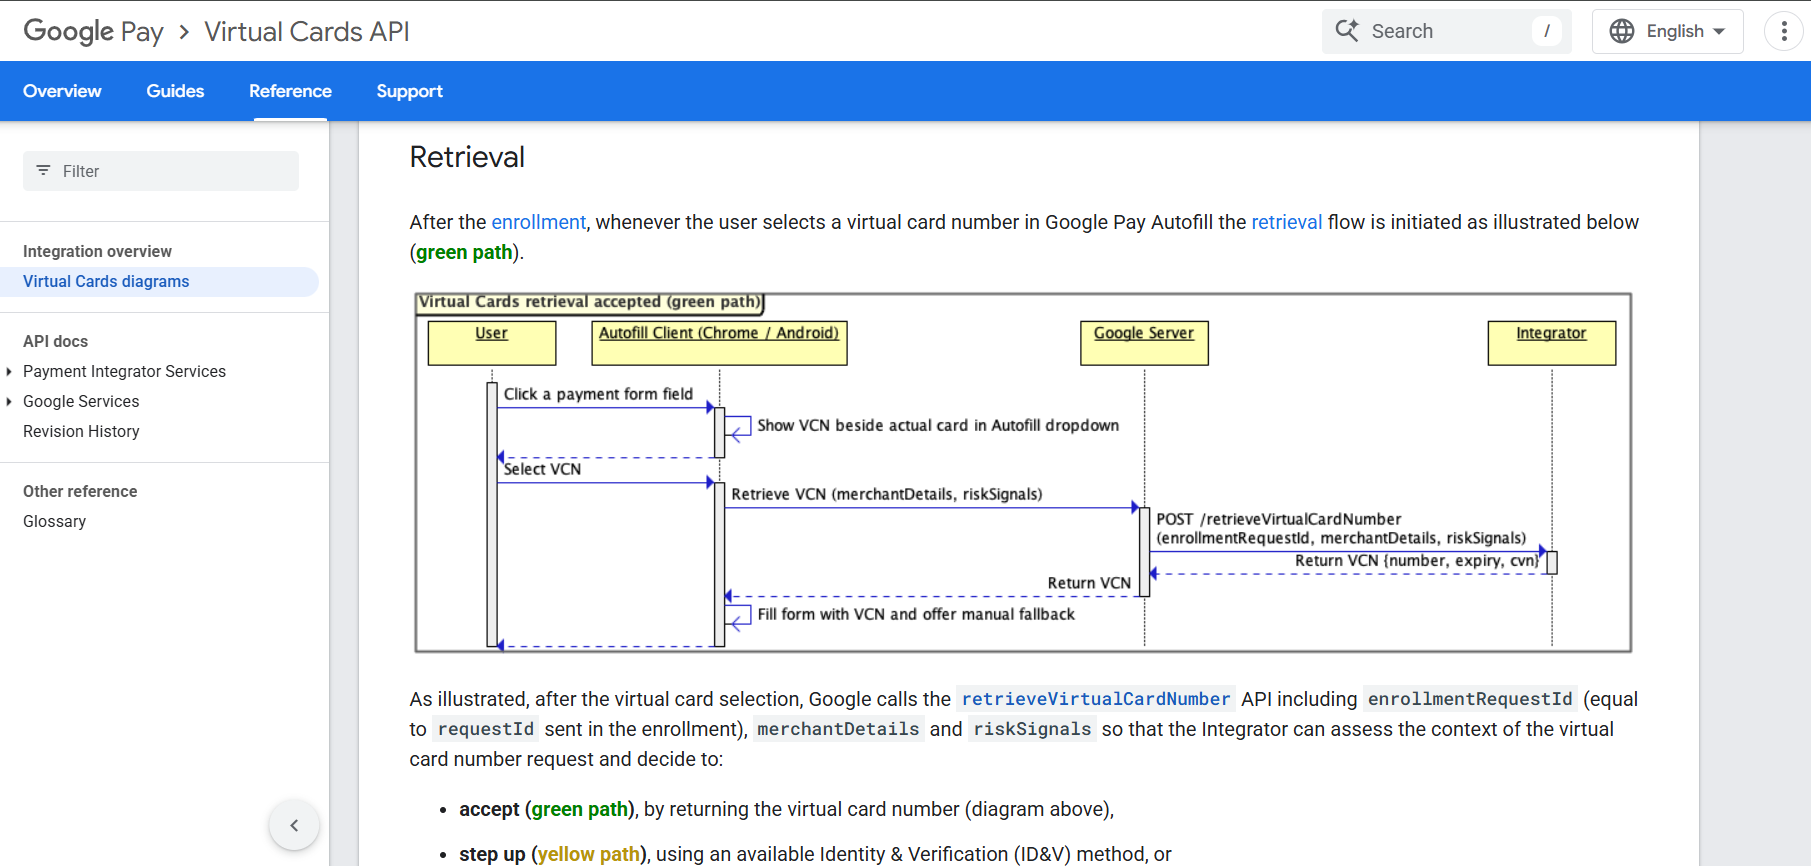Click the Retrieval section heading
The height and width of the screenshot is (866, 1811).
pyautogui.click(x=467, y=157)
